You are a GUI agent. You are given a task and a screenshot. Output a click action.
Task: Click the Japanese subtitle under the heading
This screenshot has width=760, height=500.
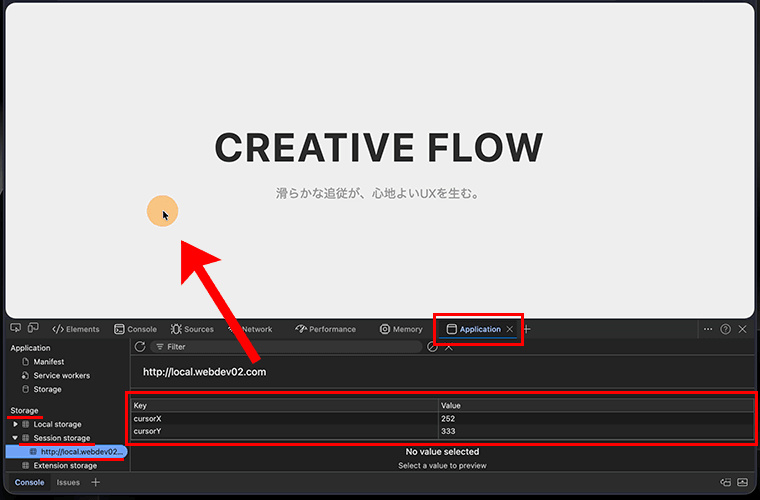[377, 193]
